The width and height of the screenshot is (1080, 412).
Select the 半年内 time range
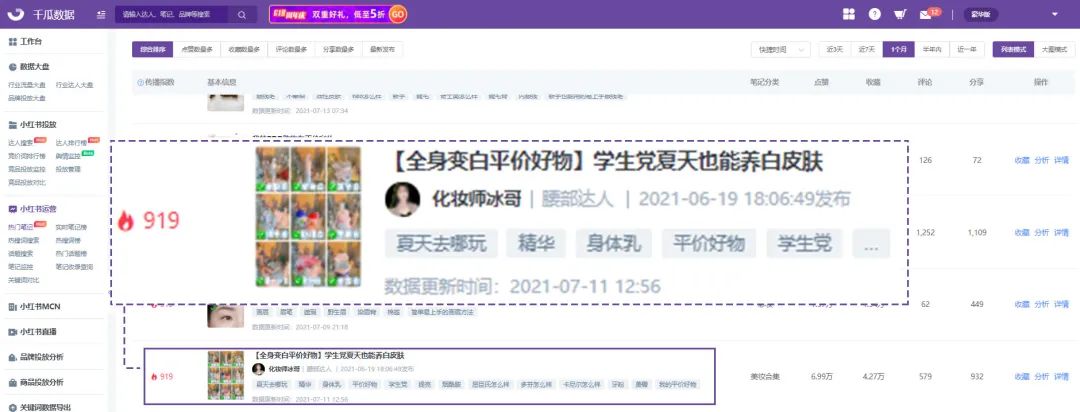932,50
